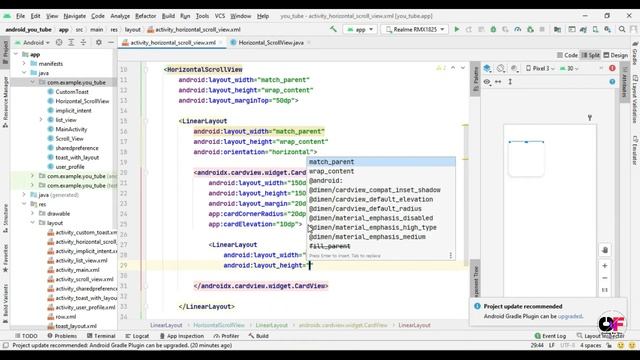Run the app with the green play icon
The width and height of the screenshot is (640, 360).
pos(457,29)
